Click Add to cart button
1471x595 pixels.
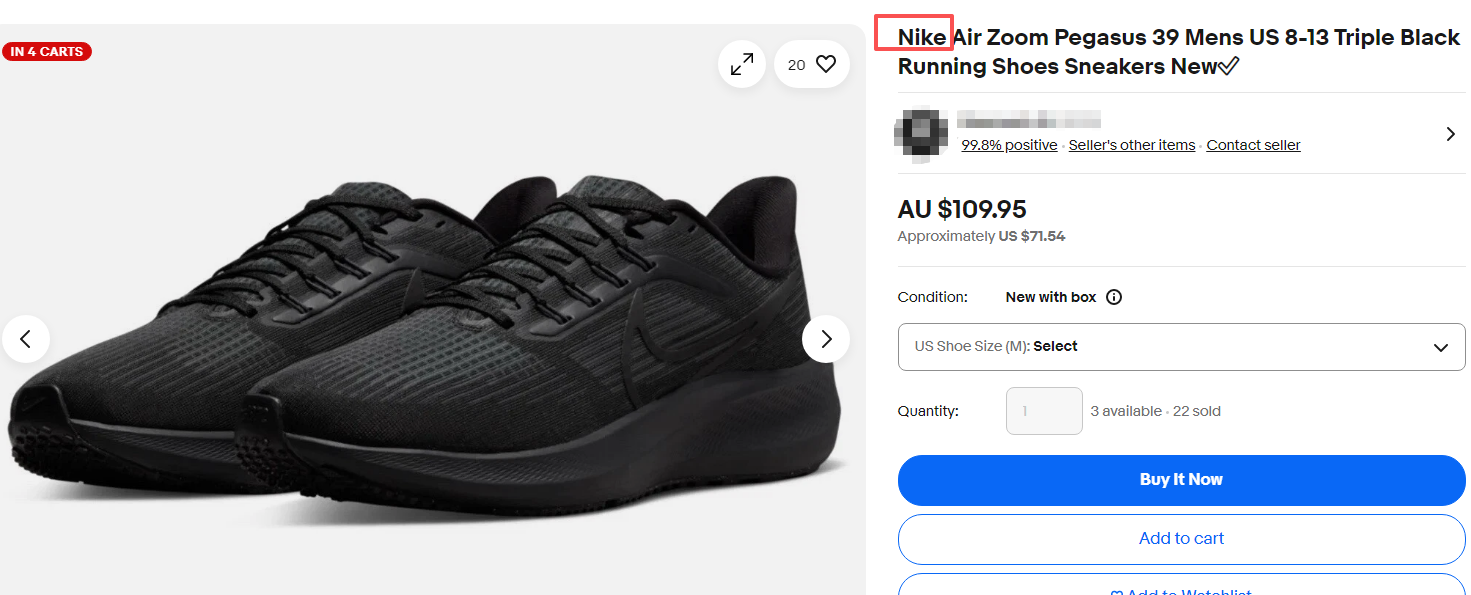coord(1181,538)
